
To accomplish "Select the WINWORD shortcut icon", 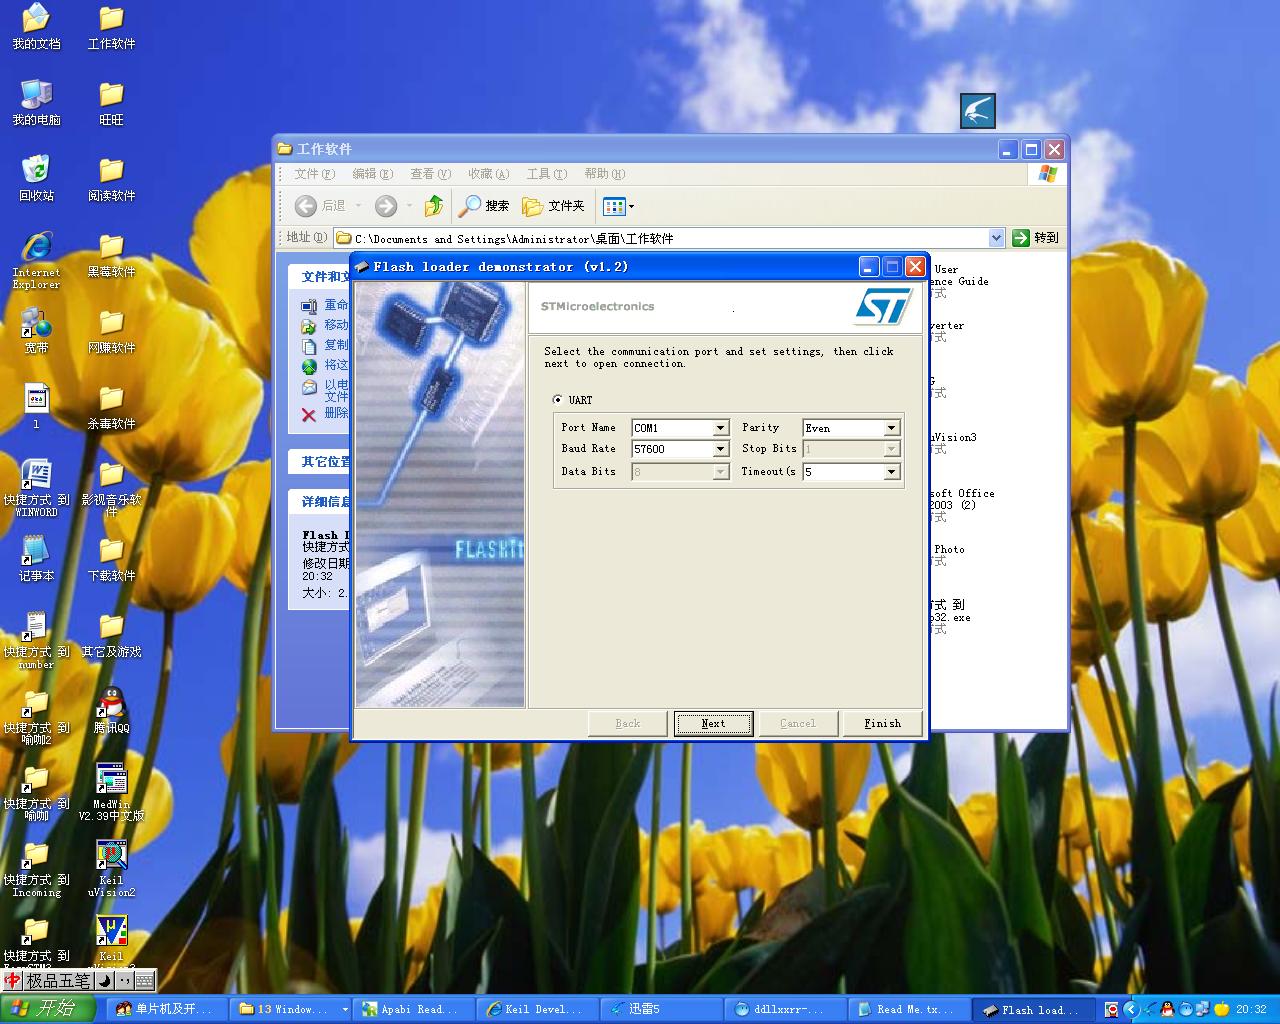I will pyautogui.click(x=36, y=488).
